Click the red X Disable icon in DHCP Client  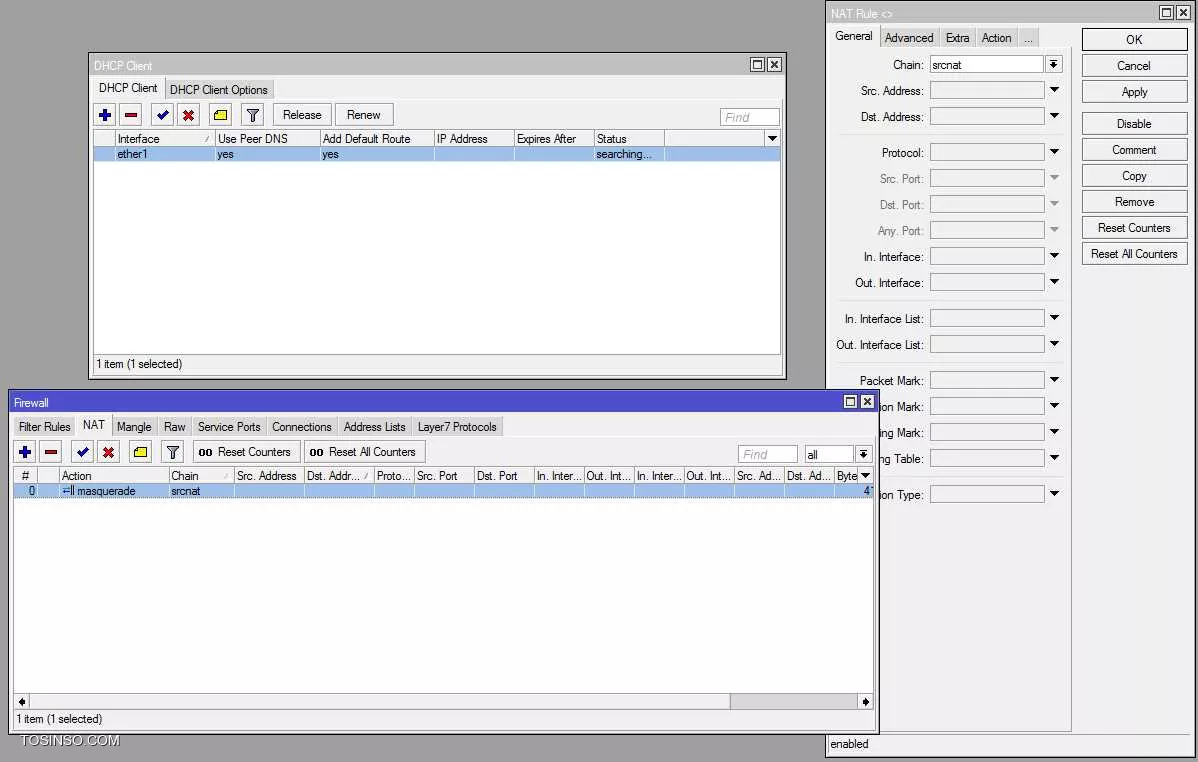point(188,115)
